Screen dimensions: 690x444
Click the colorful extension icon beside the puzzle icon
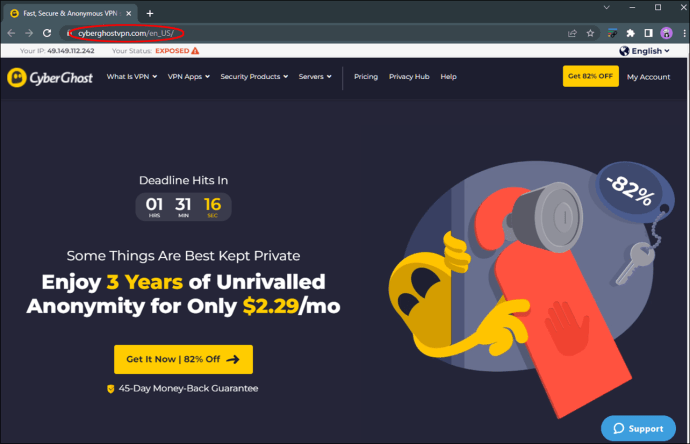coord(612,33)
